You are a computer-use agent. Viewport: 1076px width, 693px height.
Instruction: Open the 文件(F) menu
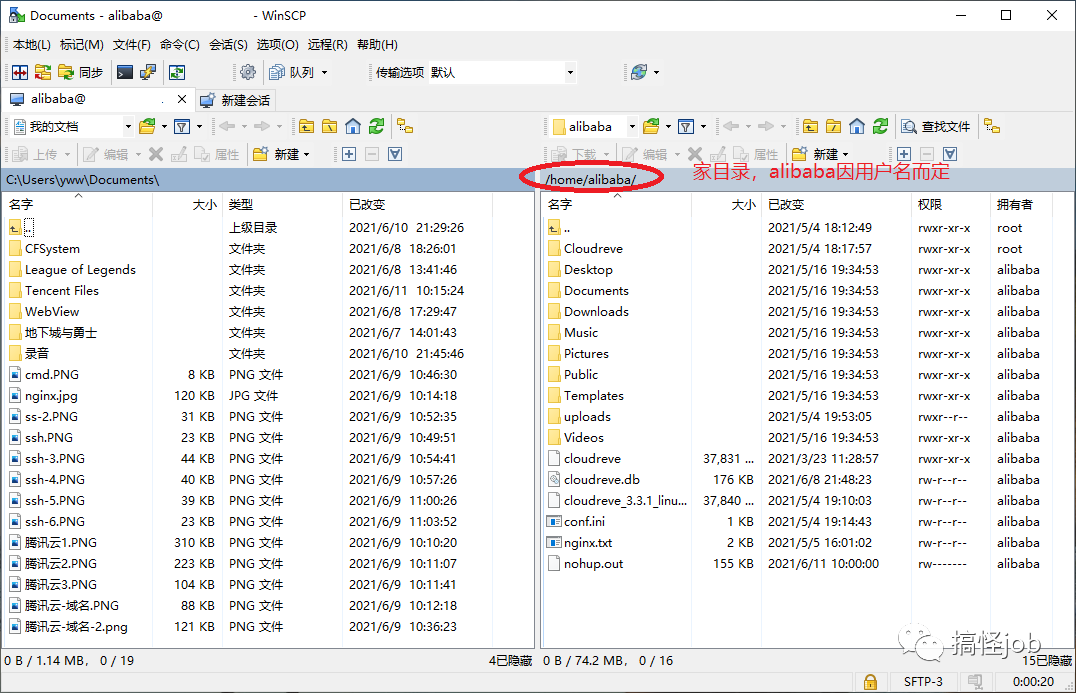coord(131,45)
